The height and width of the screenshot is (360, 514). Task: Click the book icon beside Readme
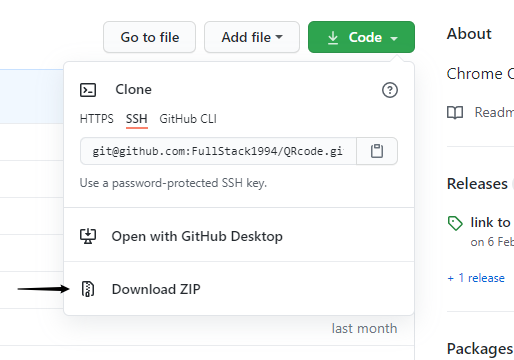click(x=455, y=113)
